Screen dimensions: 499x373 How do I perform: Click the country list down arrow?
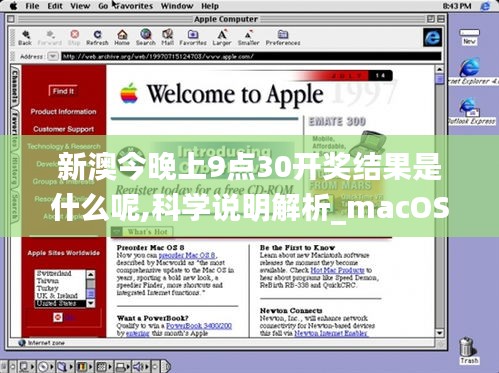pos(91,303)
